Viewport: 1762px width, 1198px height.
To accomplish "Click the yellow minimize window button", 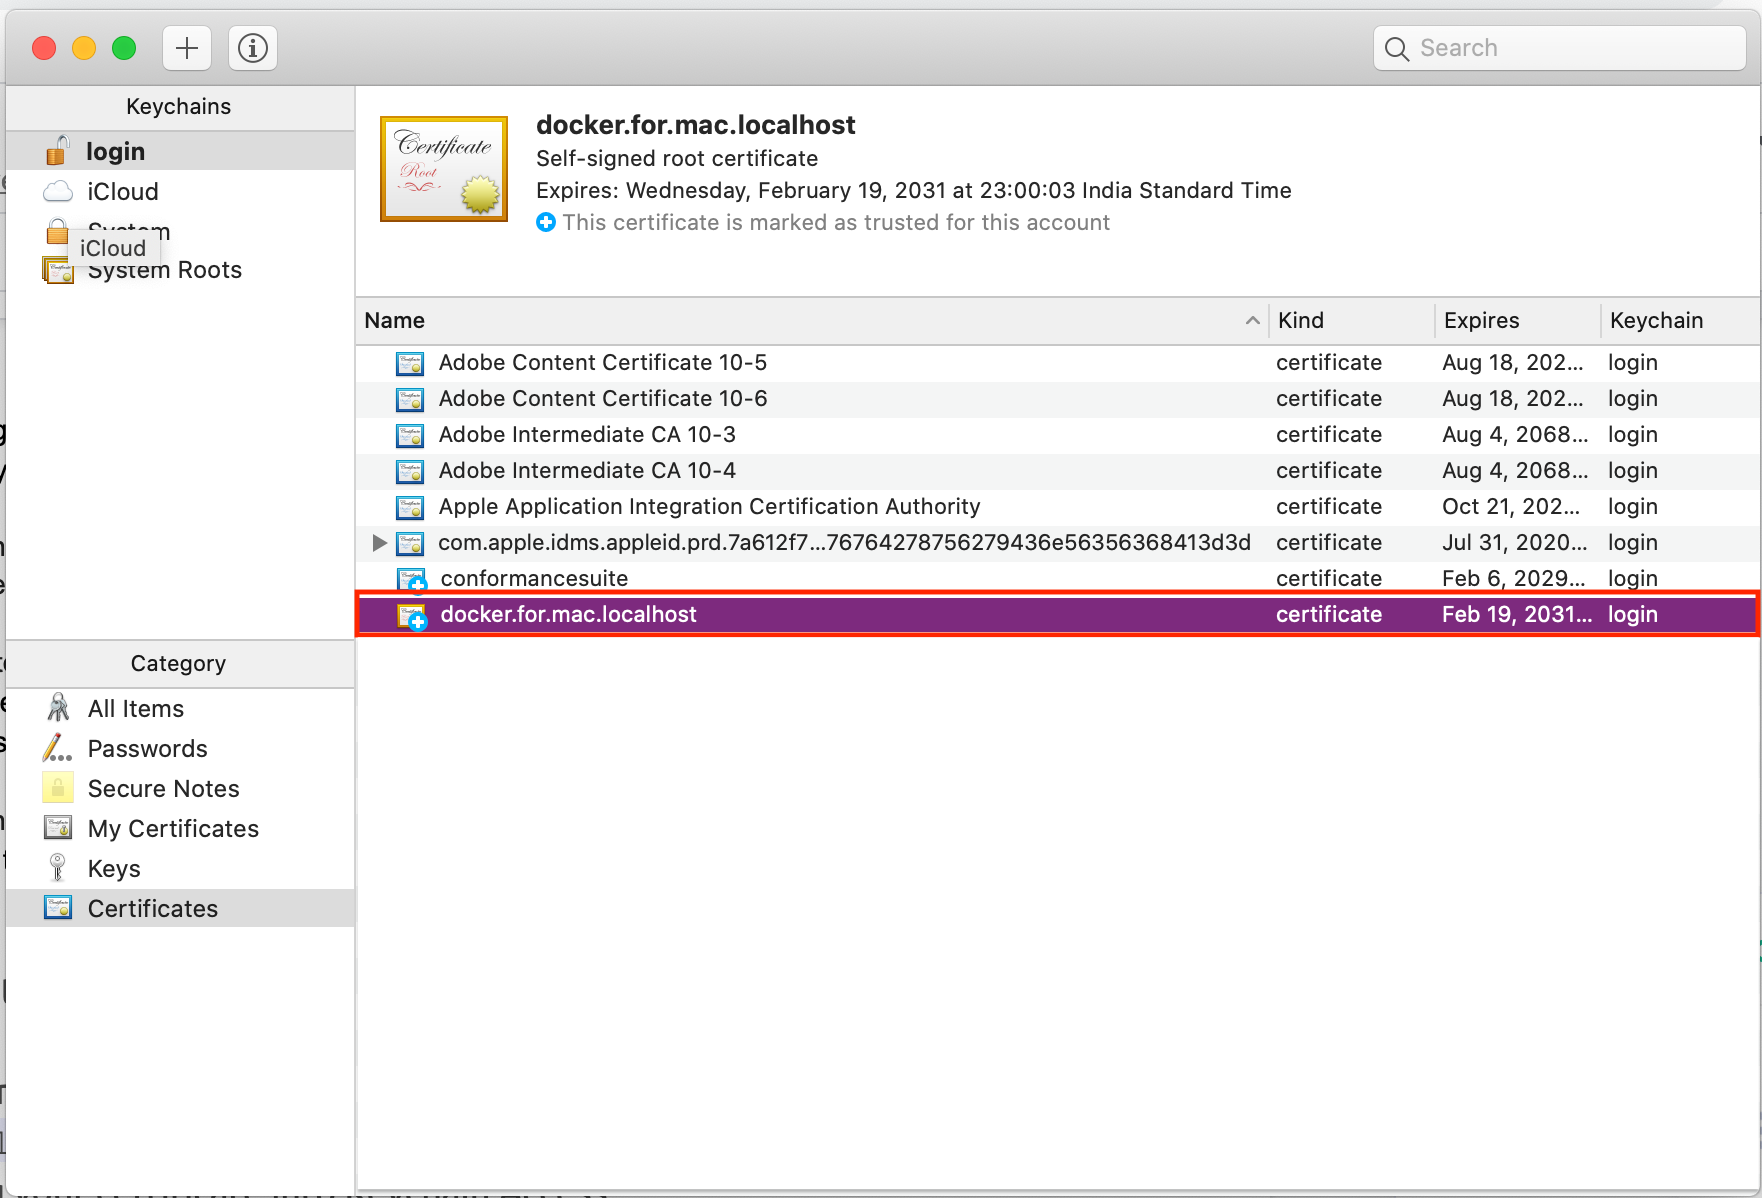I will click(x=84, y=48).
